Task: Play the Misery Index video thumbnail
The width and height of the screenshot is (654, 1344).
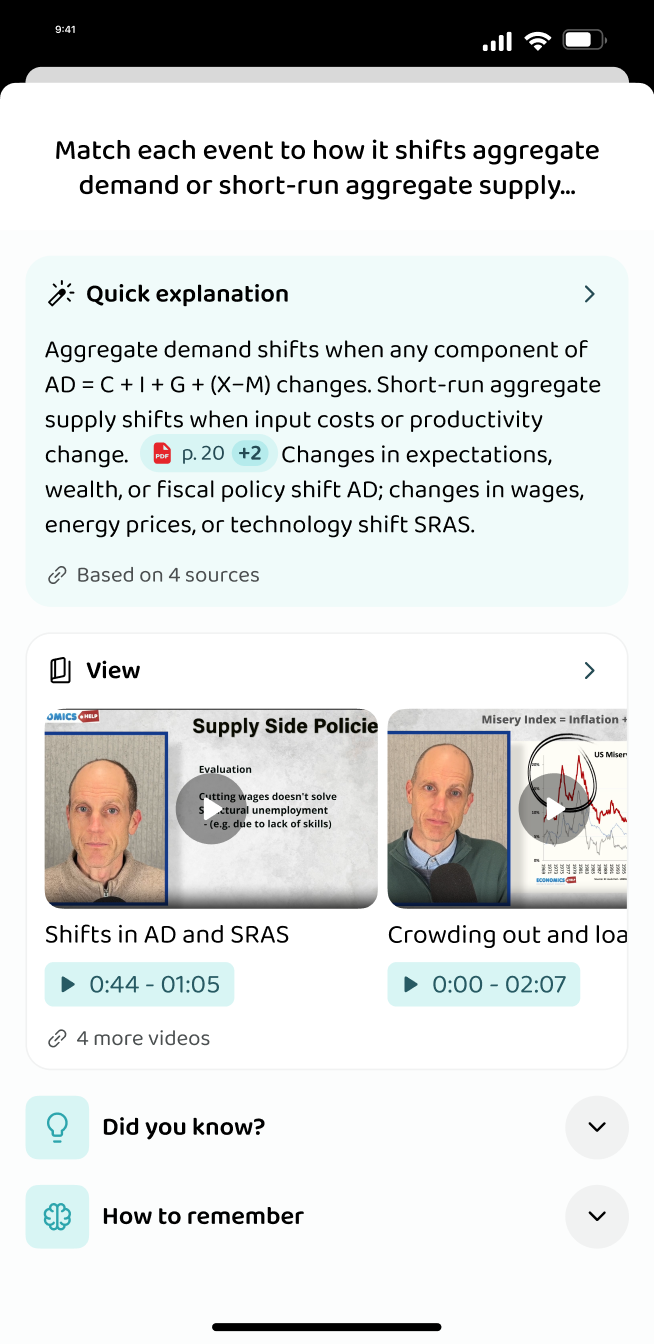Action: 508,808
